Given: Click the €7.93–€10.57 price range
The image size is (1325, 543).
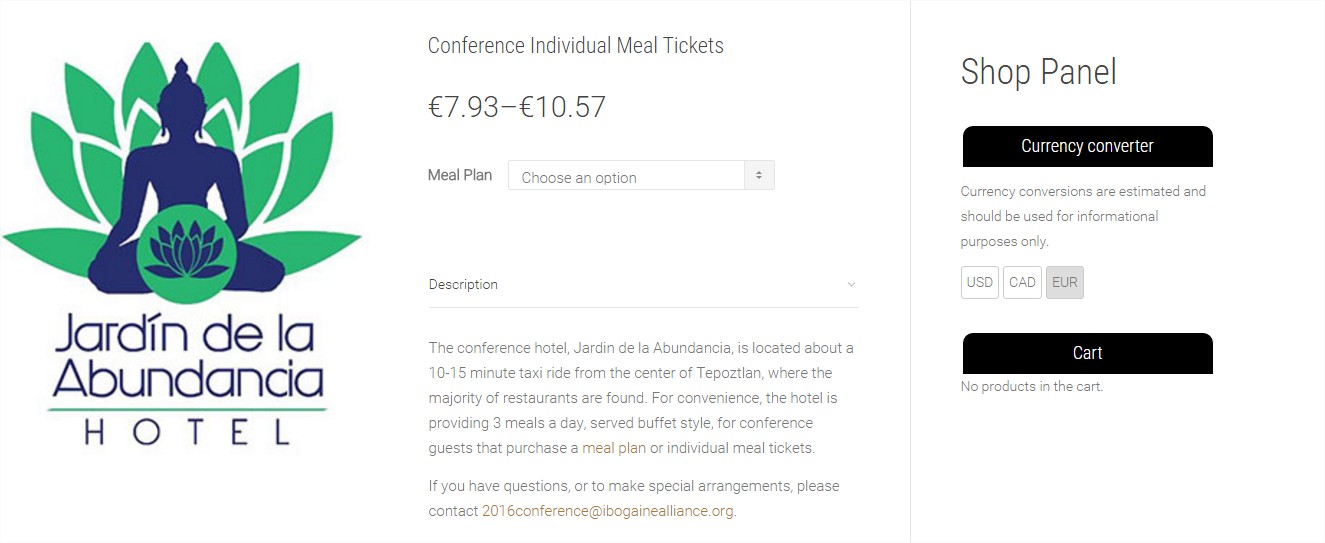Looking at the screenshot, I should 517,107.
